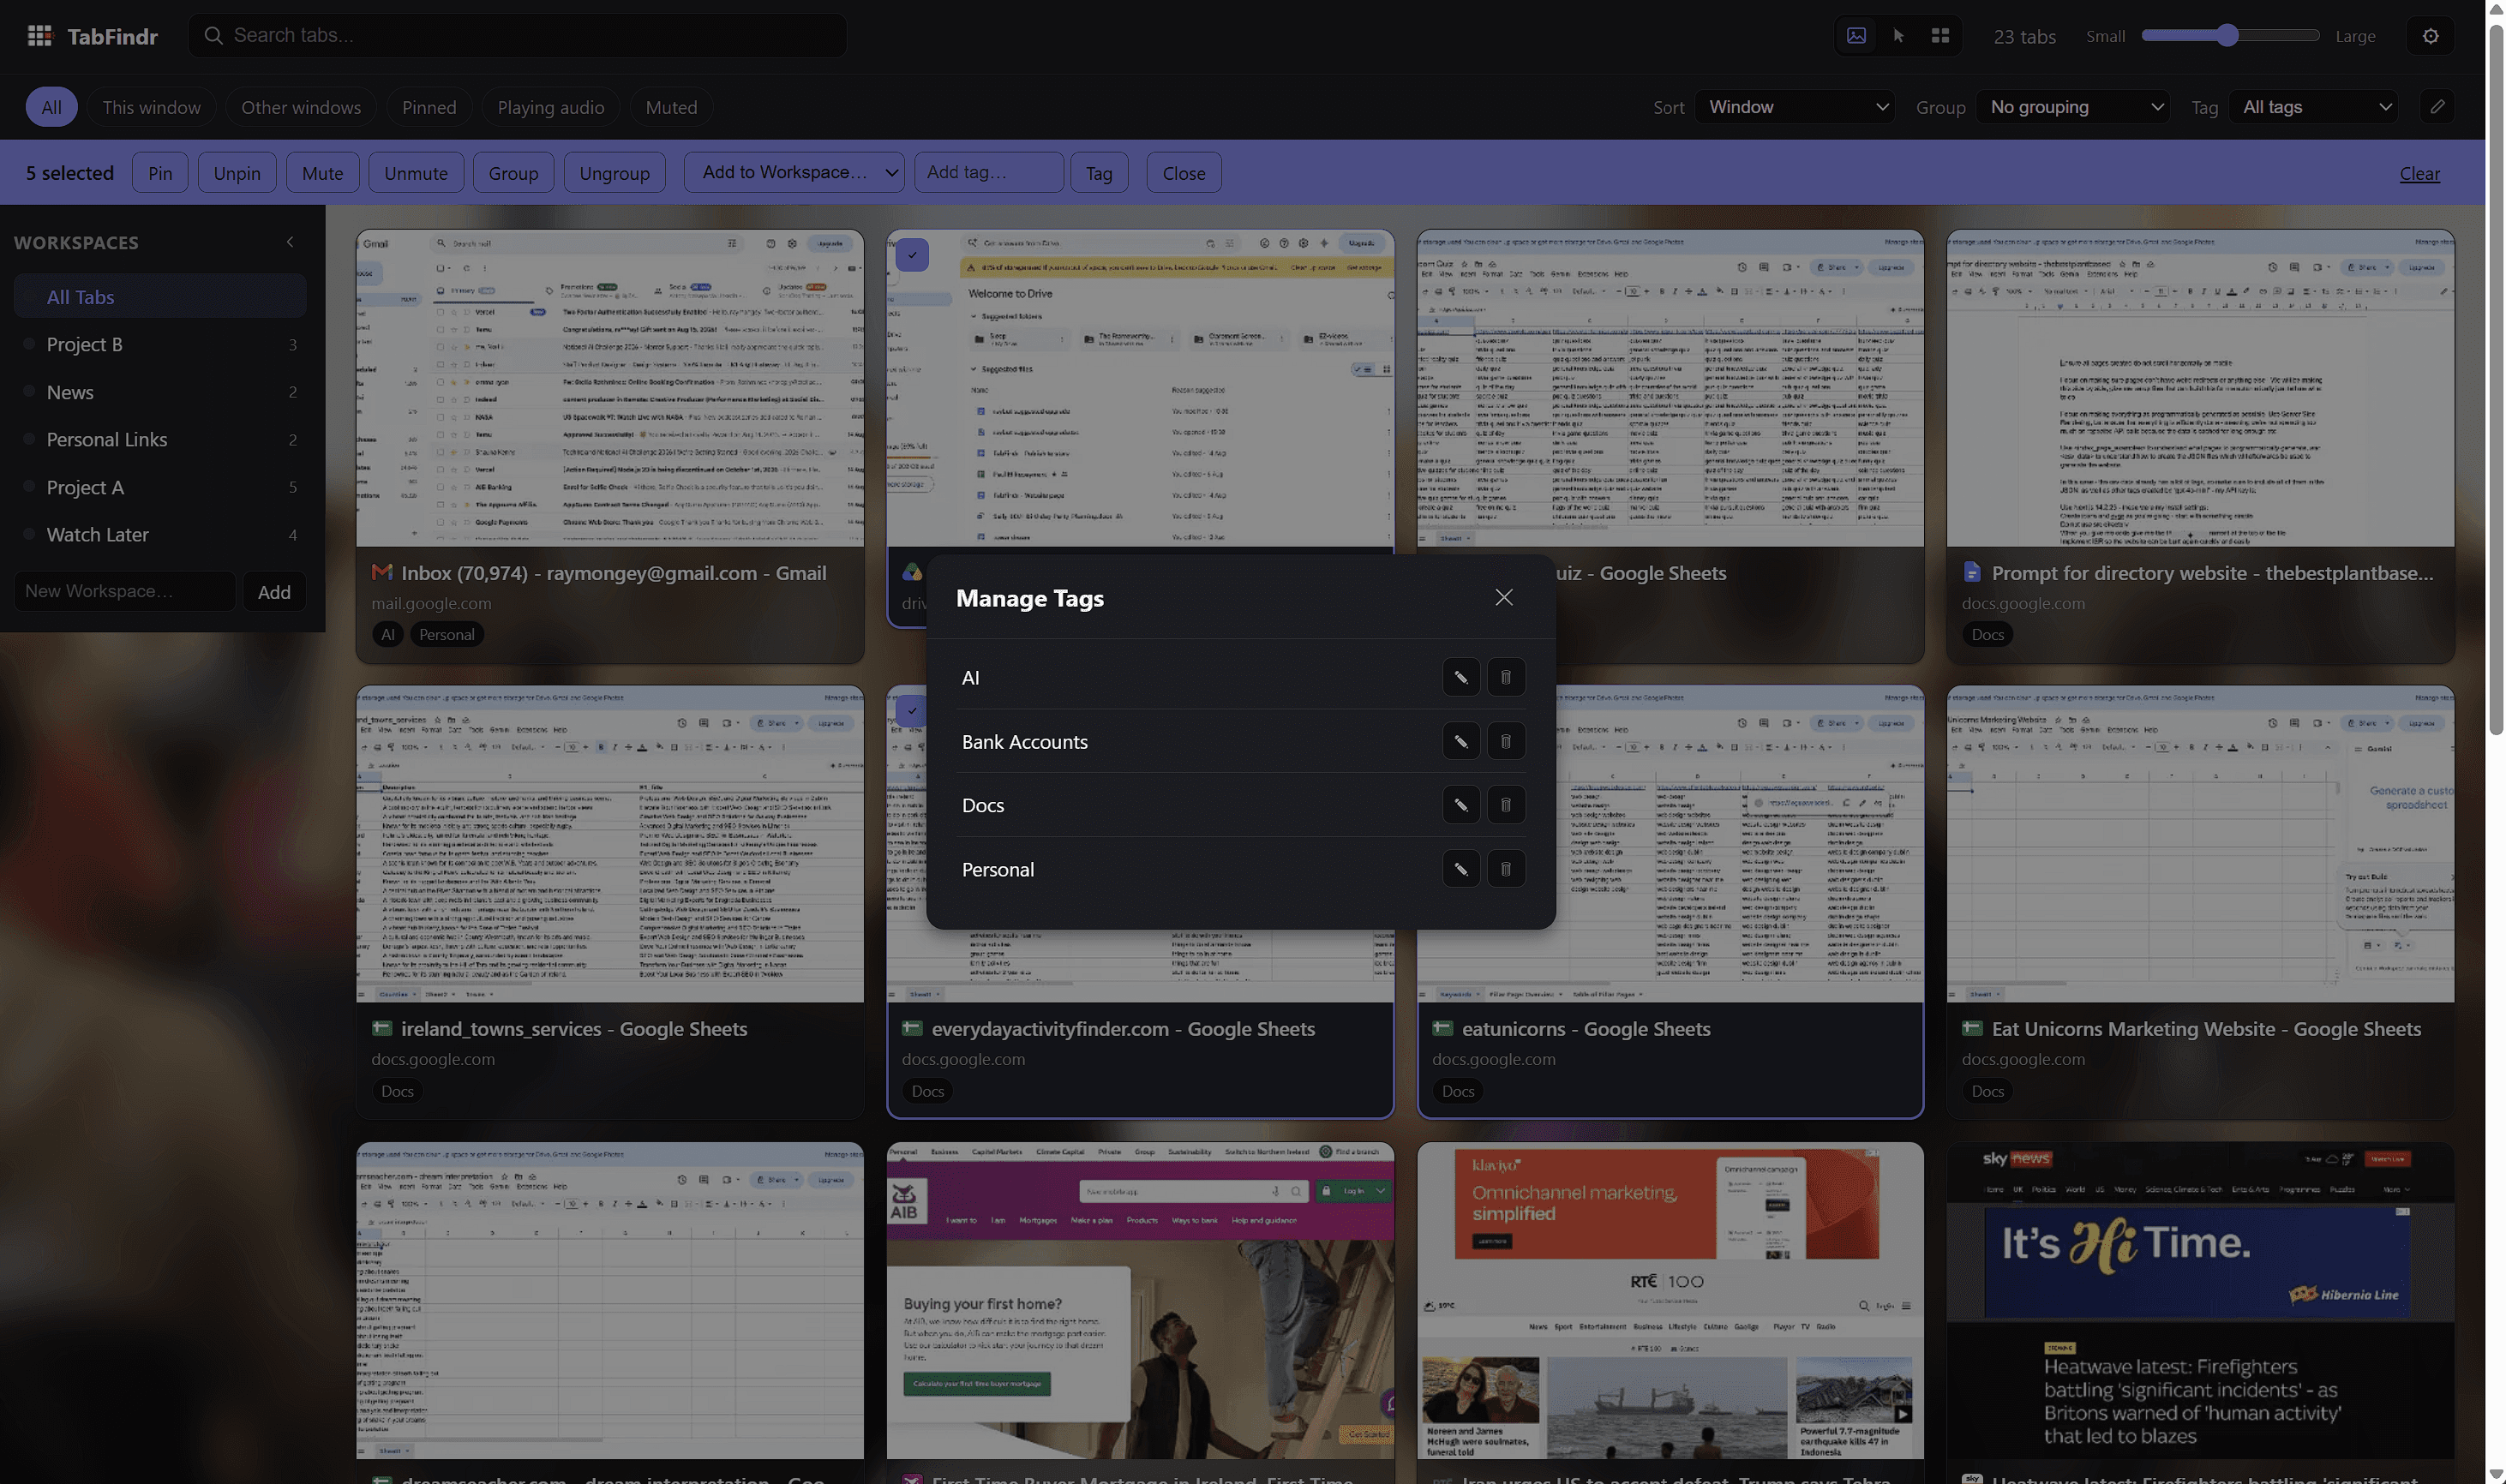Uncheck the Google Drive tab selection checkbox
Image resolution: width=2506 pixels, height=1484 pixels.
tap(912, 255)
